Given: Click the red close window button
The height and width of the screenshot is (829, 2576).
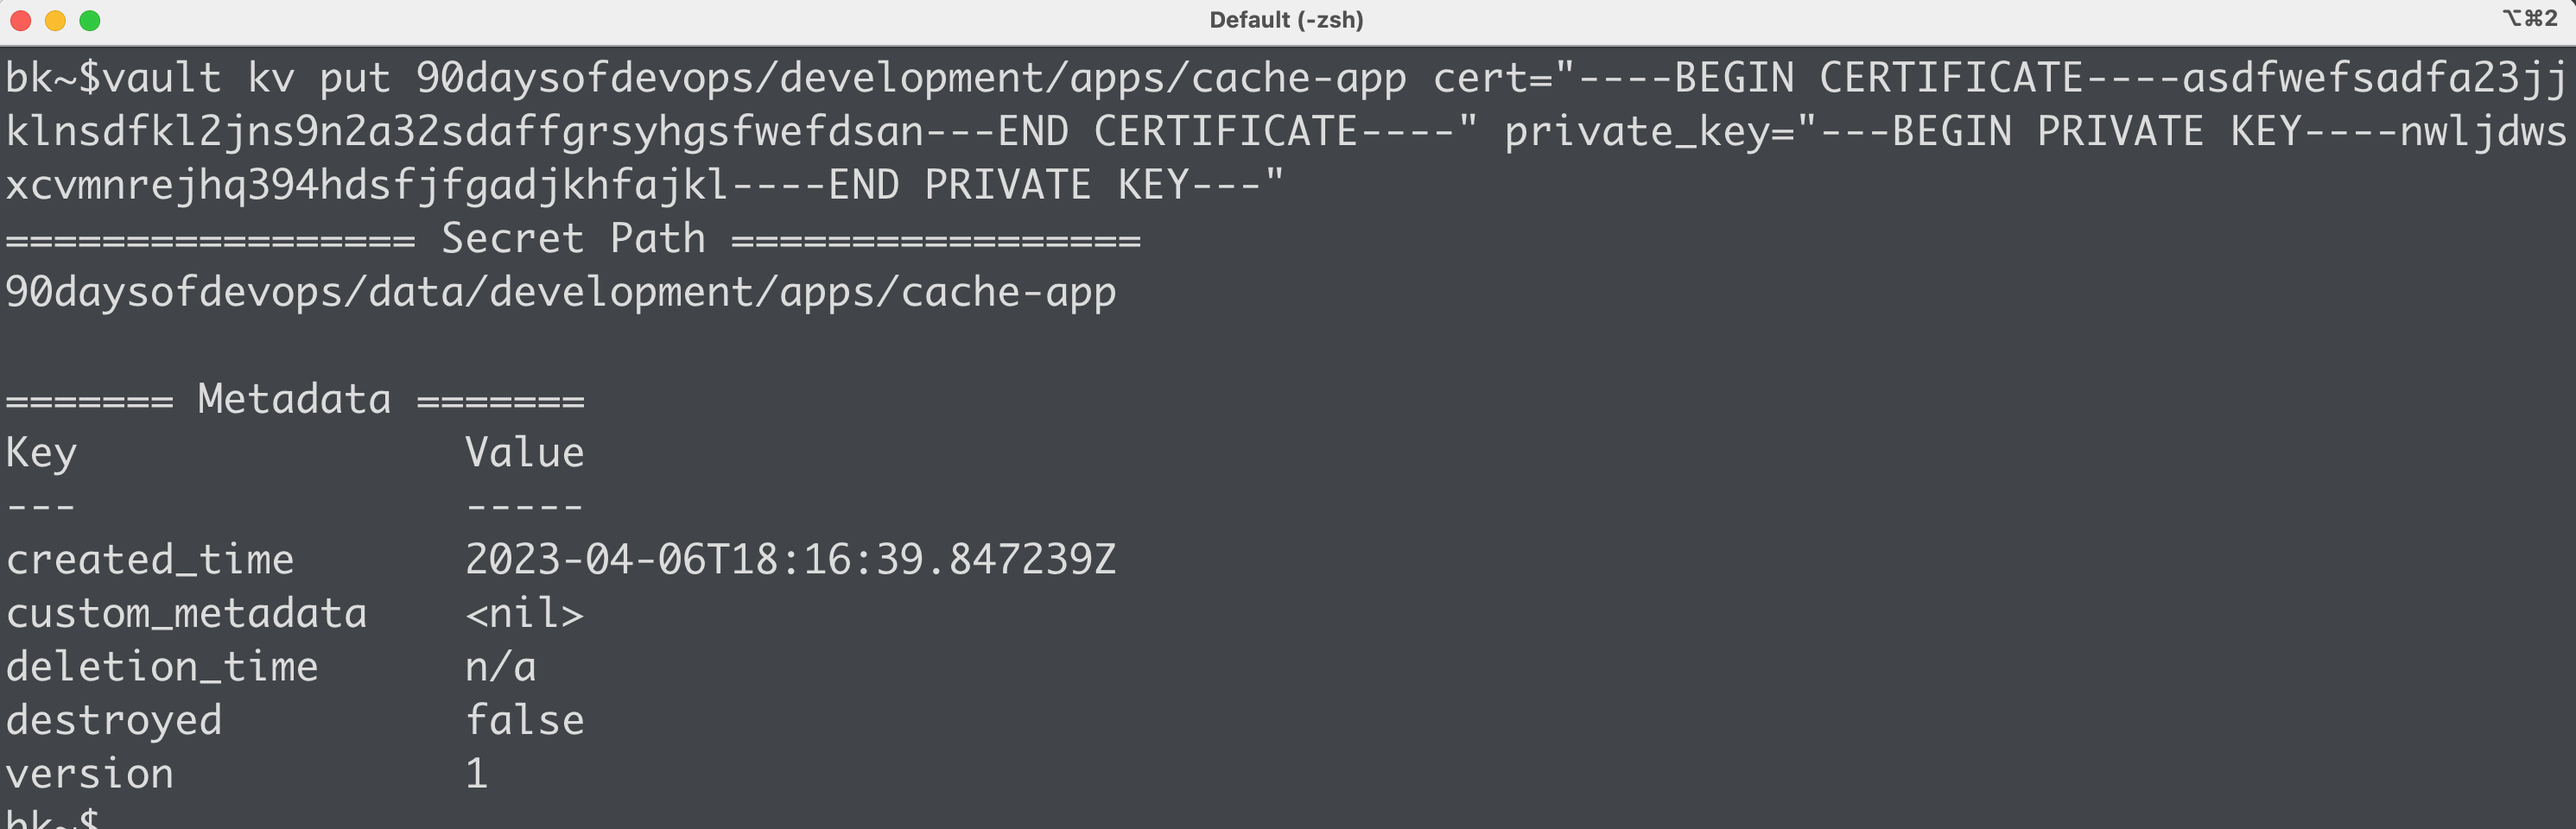Looking at the screenshot, I should [21, 21].
